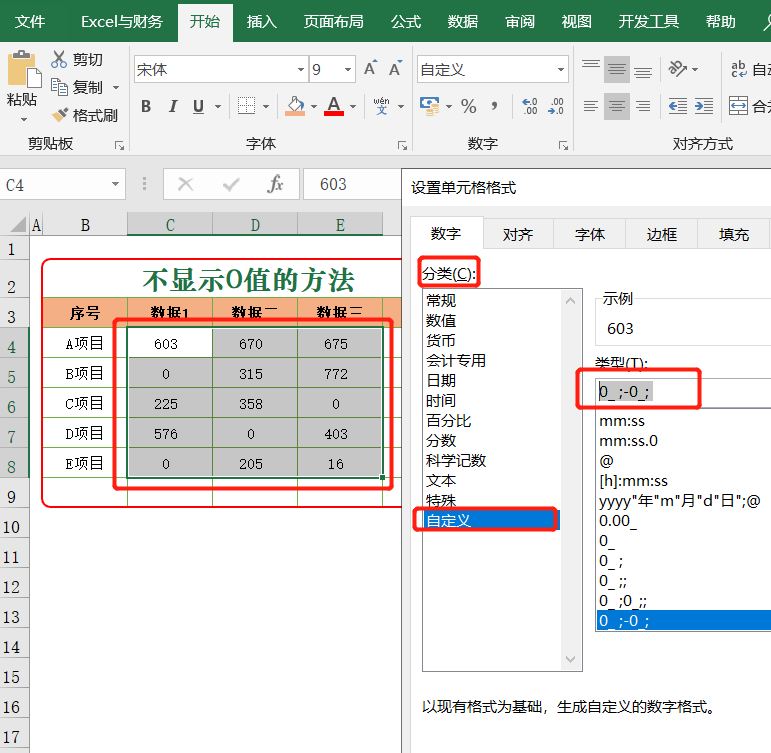771x753 pixels.
Task: Select 自定义 in the category list
Action: [491, 520]
